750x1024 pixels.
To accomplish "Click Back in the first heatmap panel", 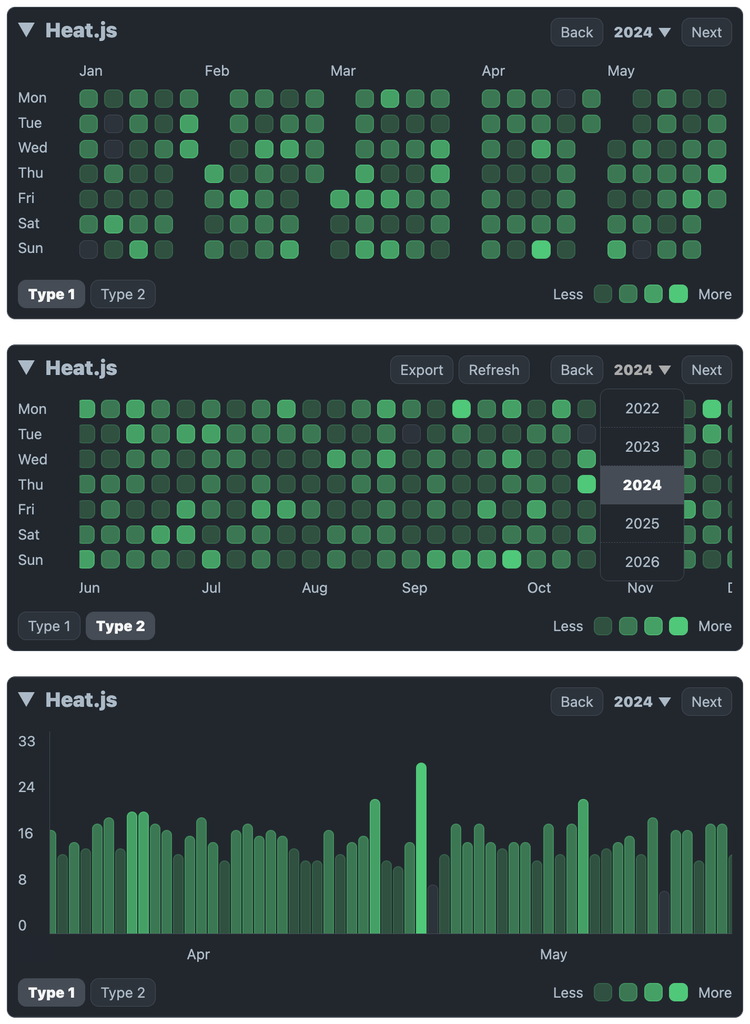I will coord(577,32).
